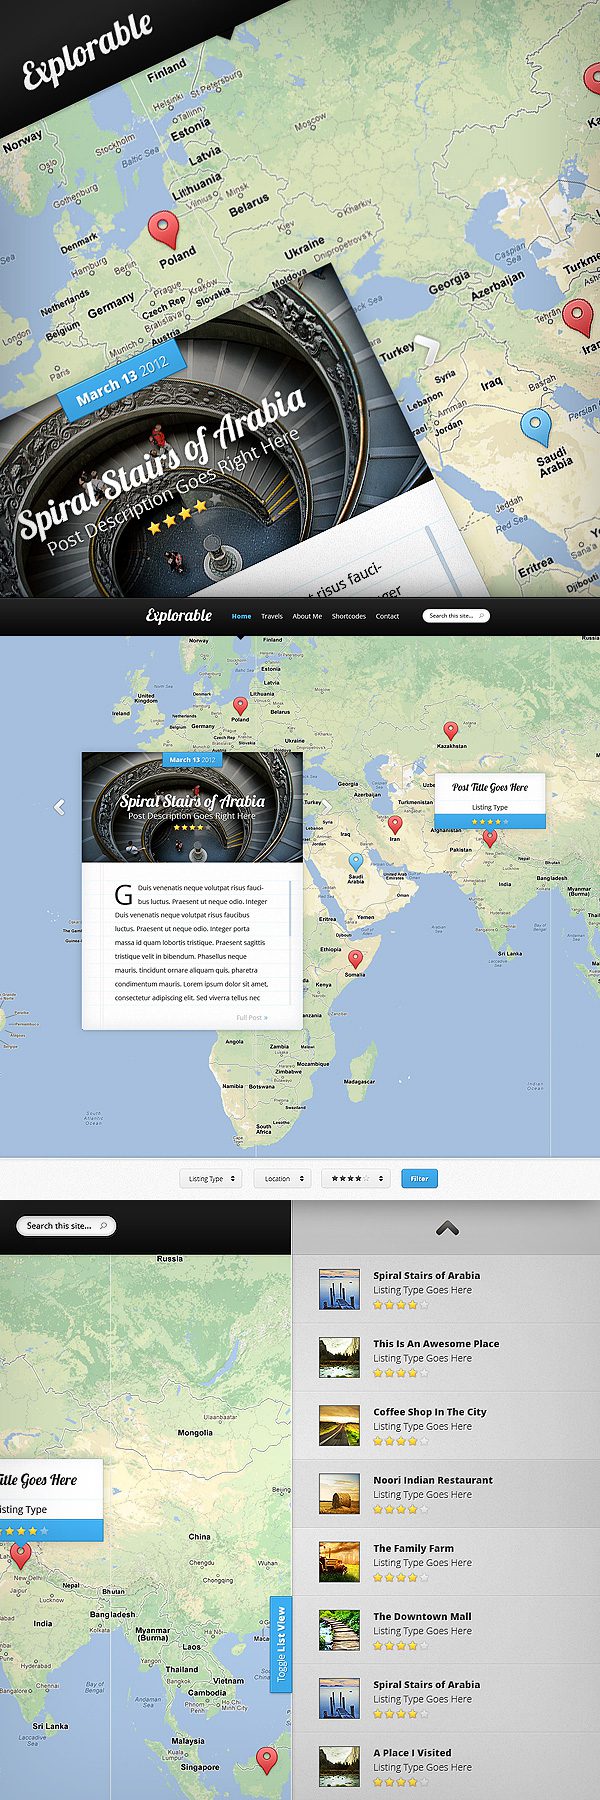Screen dimensions: 600x1800
Task: Open the Noori Indian Restaurant thumbnail
Action: coord(339,1493)
